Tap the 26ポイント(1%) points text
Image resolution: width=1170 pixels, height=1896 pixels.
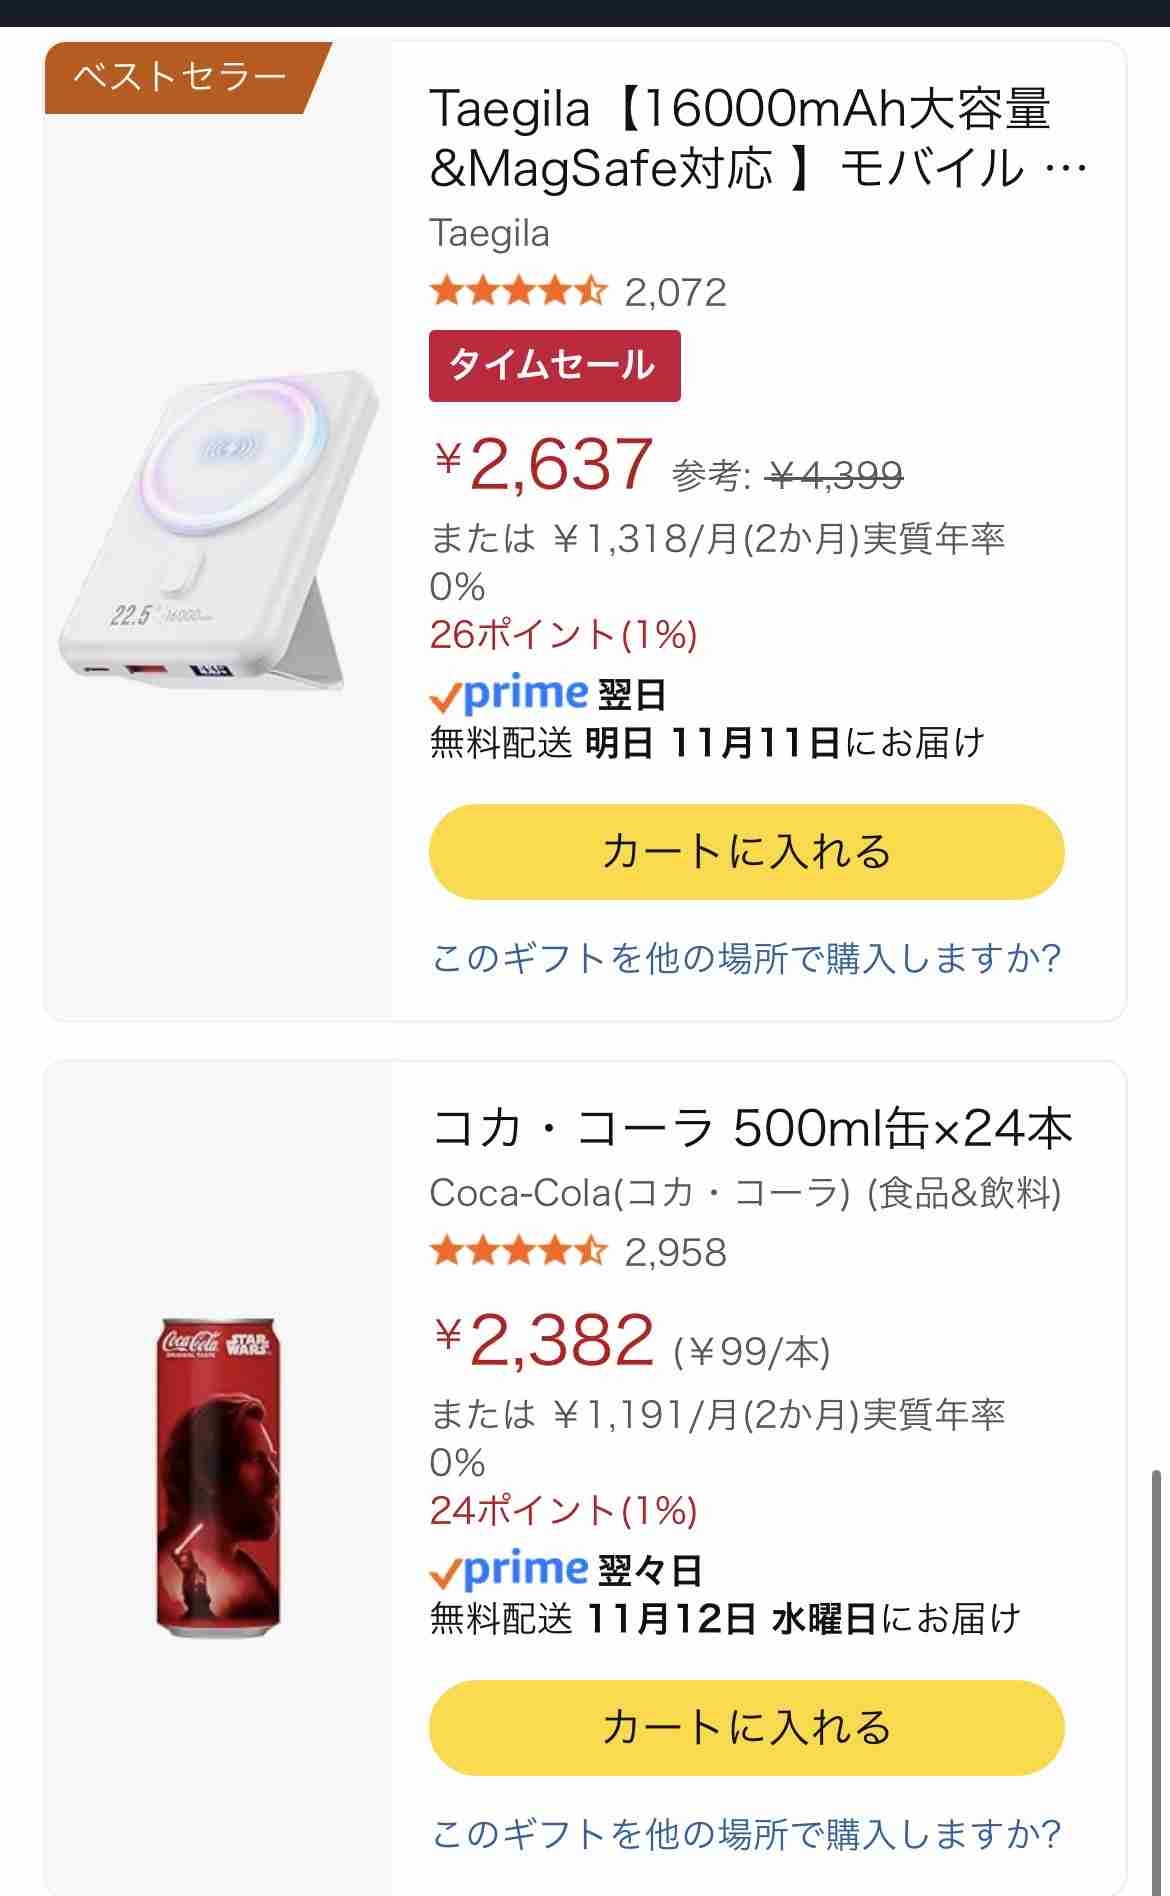click(563, 635)
